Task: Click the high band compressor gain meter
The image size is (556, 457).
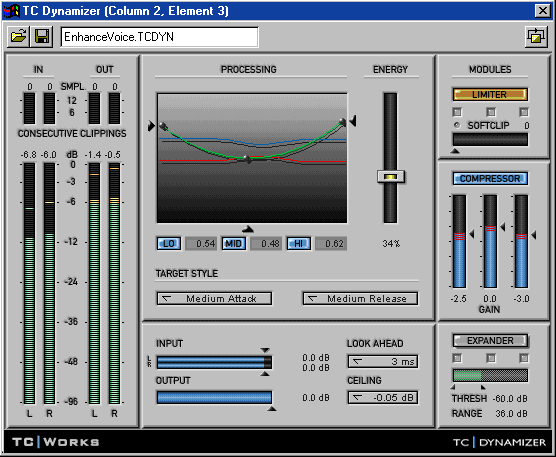Action: pos(521,241)
